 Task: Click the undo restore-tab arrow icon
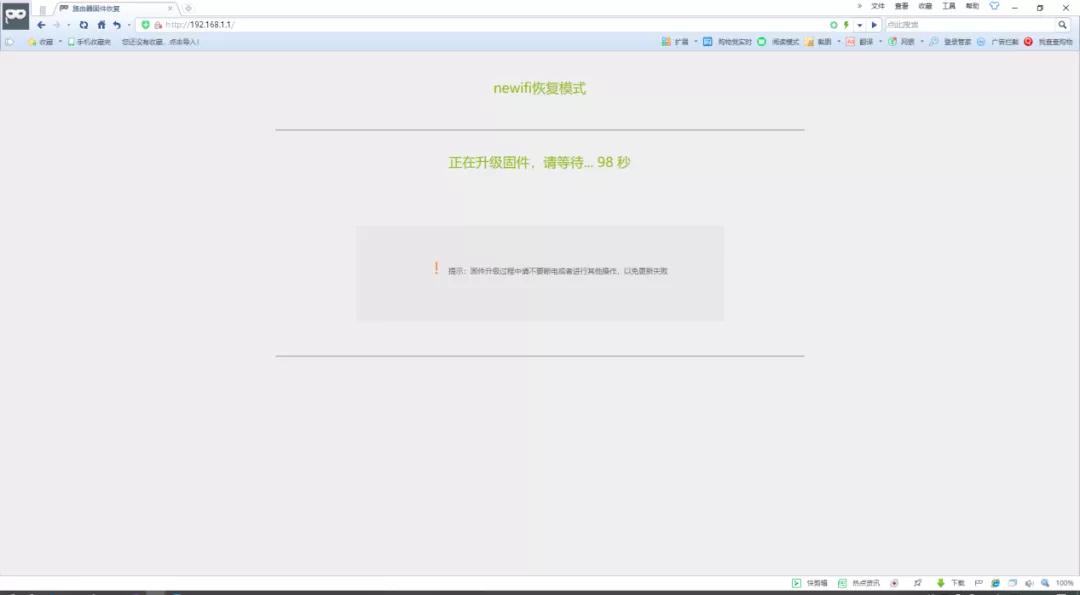(x=117, y=25)
